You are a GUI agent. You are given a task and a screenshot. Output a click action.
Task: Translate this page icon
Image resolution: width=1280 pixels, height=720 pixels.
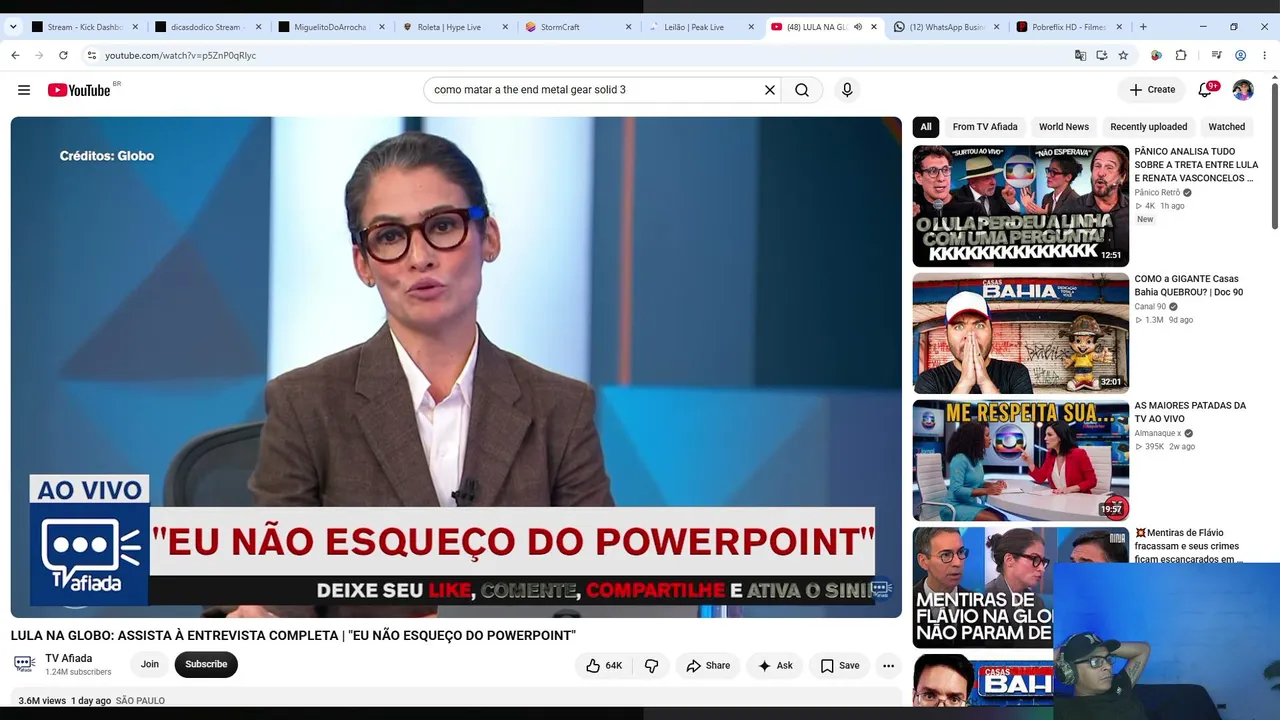pos(1080,55)
